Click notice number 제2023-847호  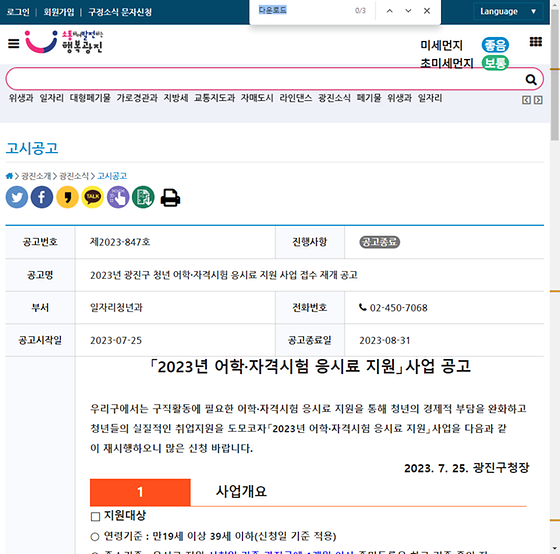pos(120,242)
